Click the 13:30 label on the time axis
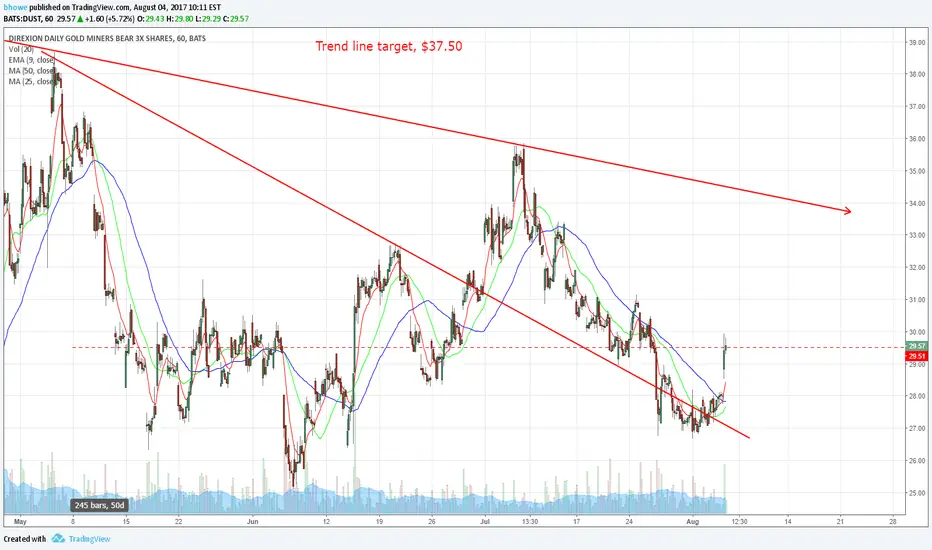Image resolution: width=932 pixels, height=550 pixels. 530,521
